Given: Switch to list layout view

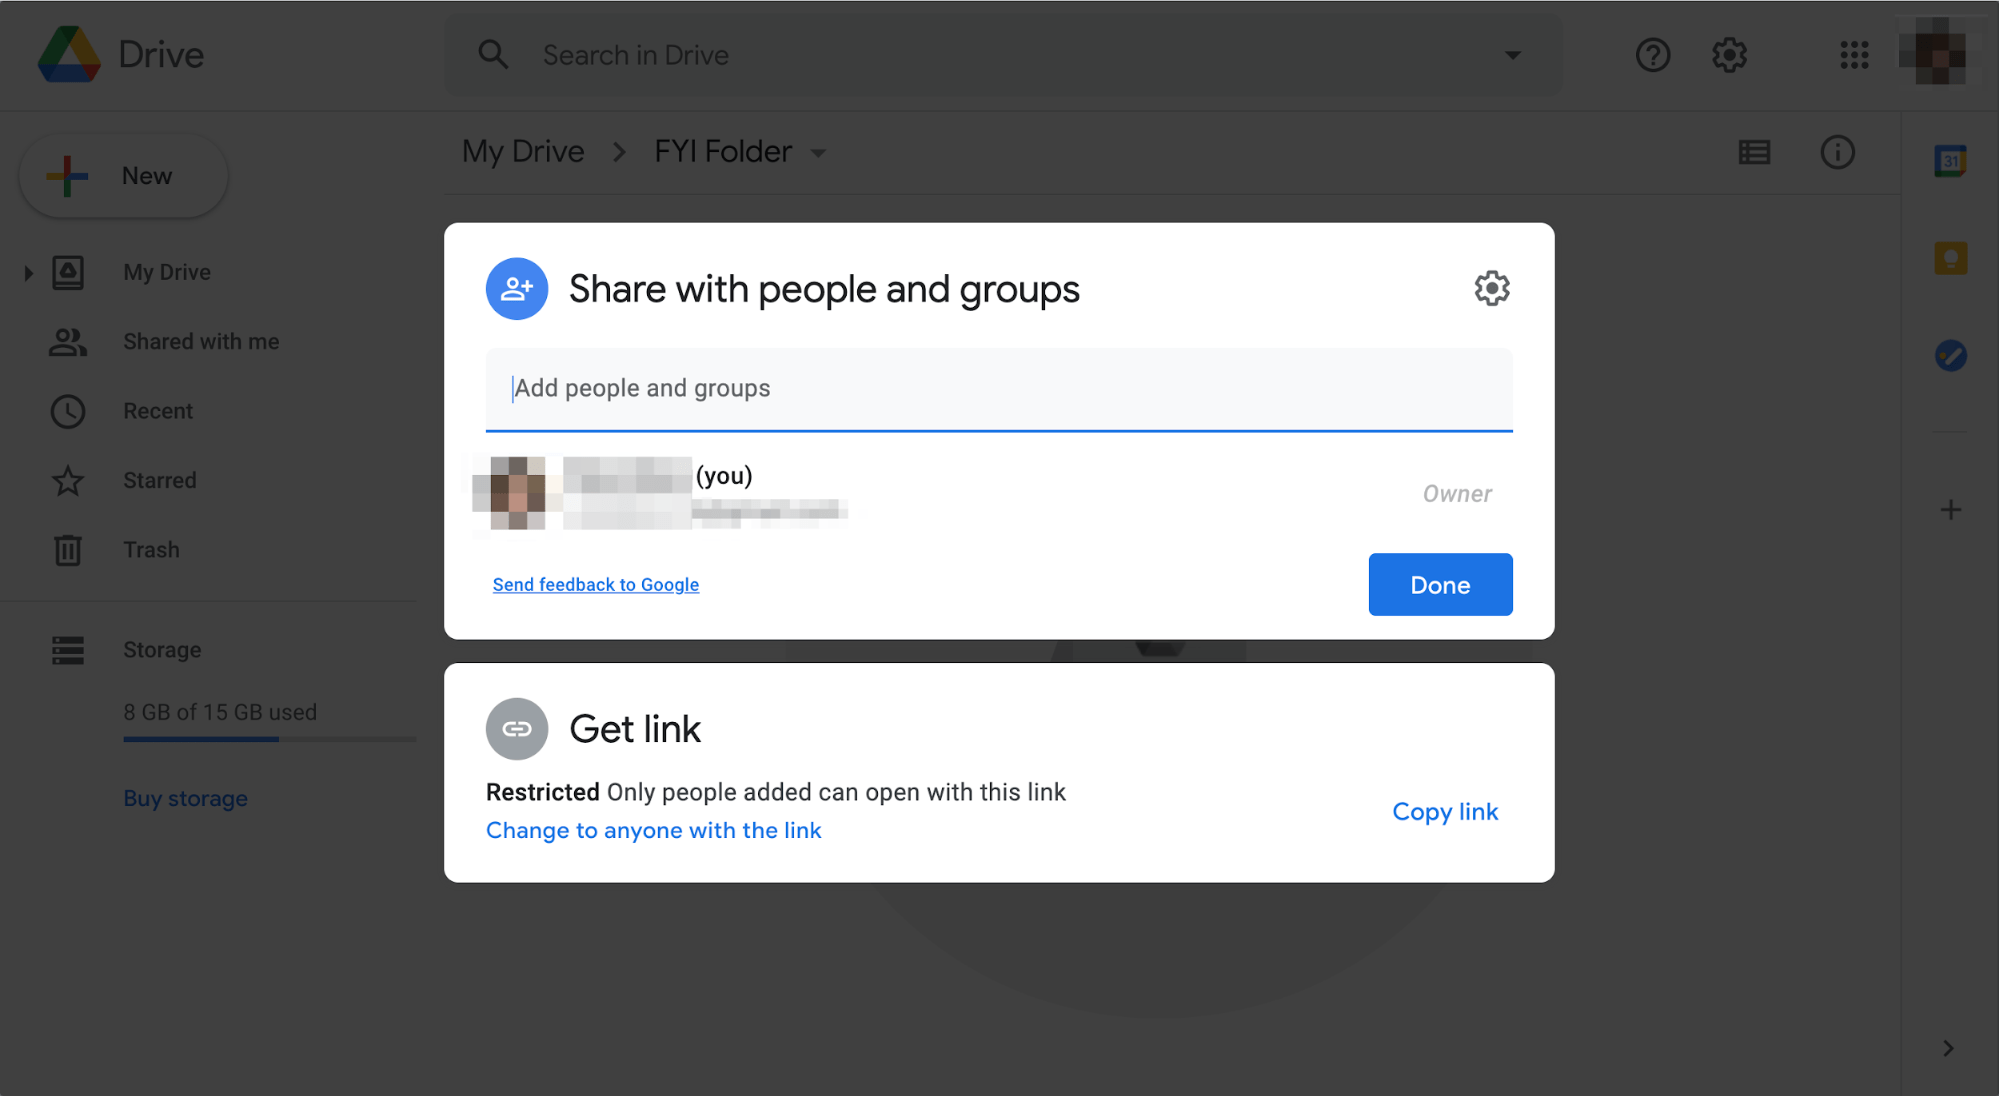Looking at the screenshot, I should [1754, 152].
